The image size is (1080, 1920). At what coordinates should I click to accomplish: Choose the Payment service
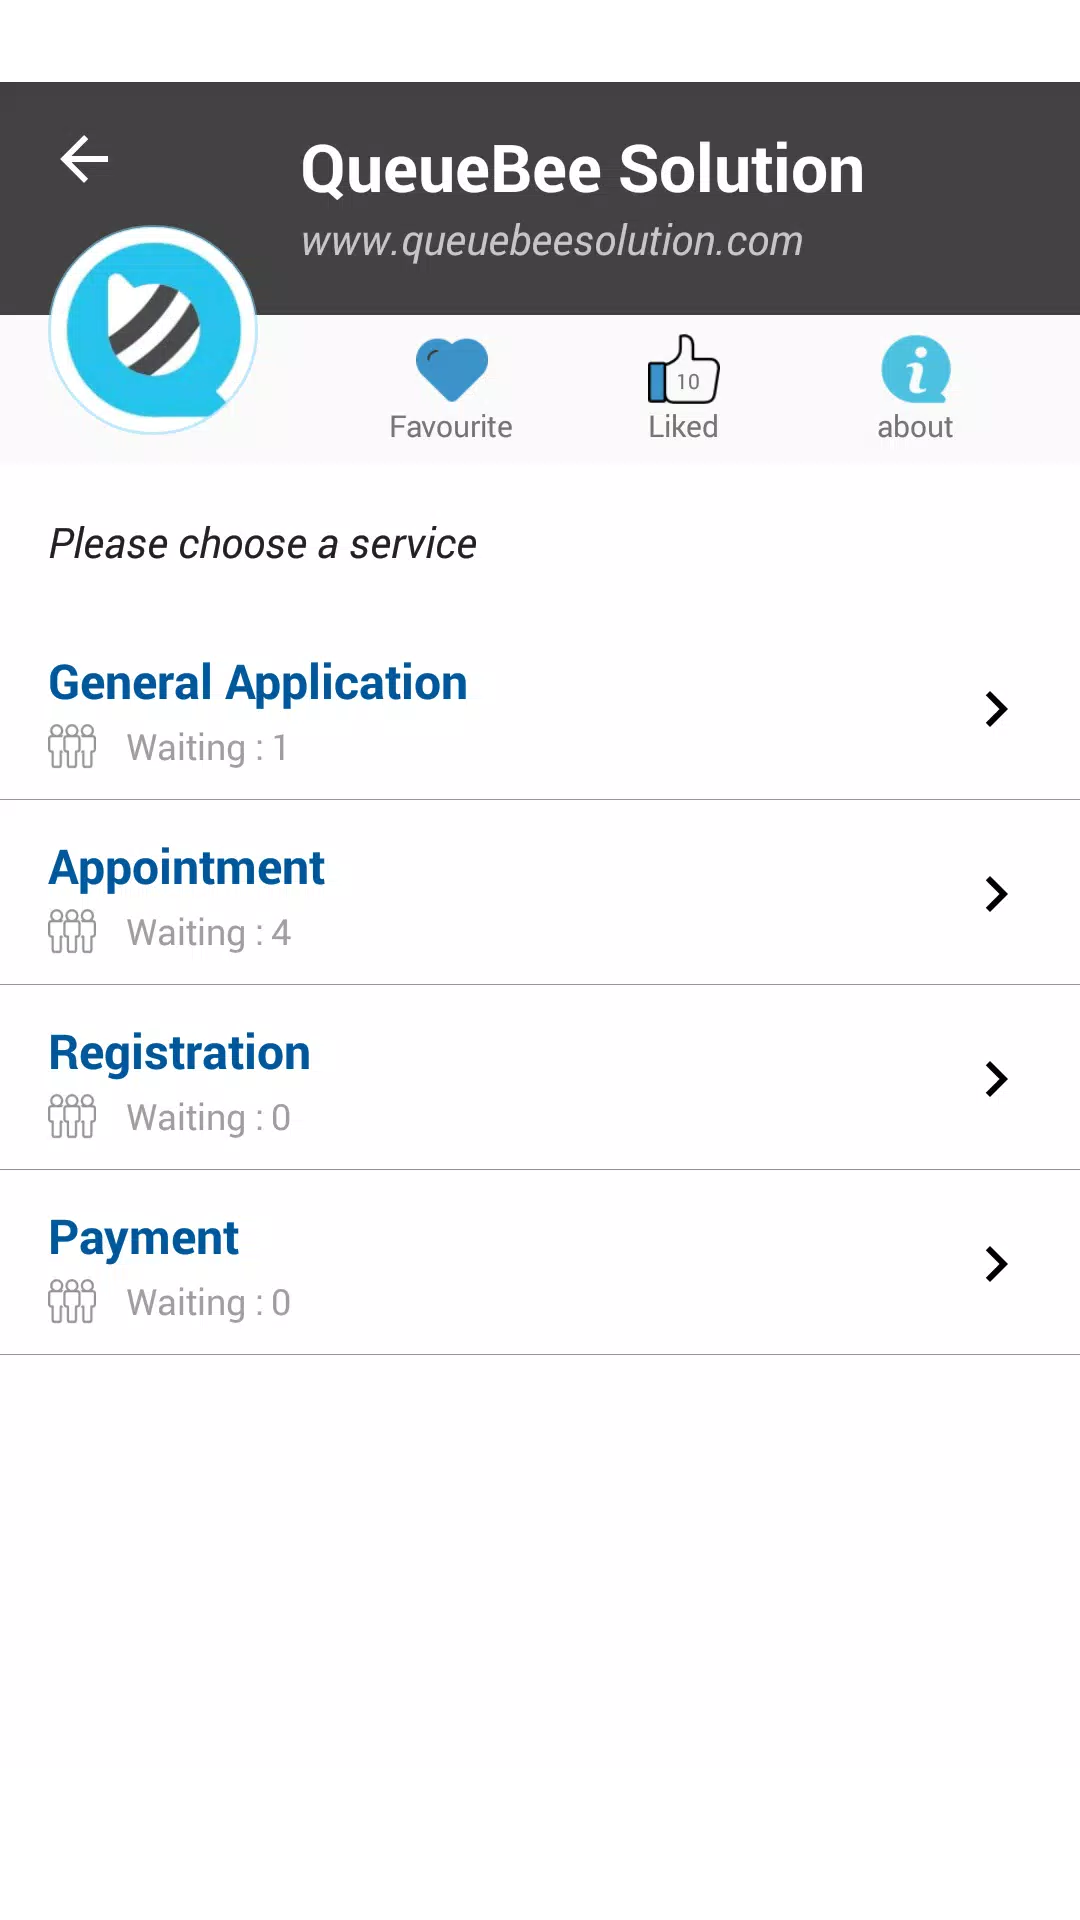[x=540, y=1263]
